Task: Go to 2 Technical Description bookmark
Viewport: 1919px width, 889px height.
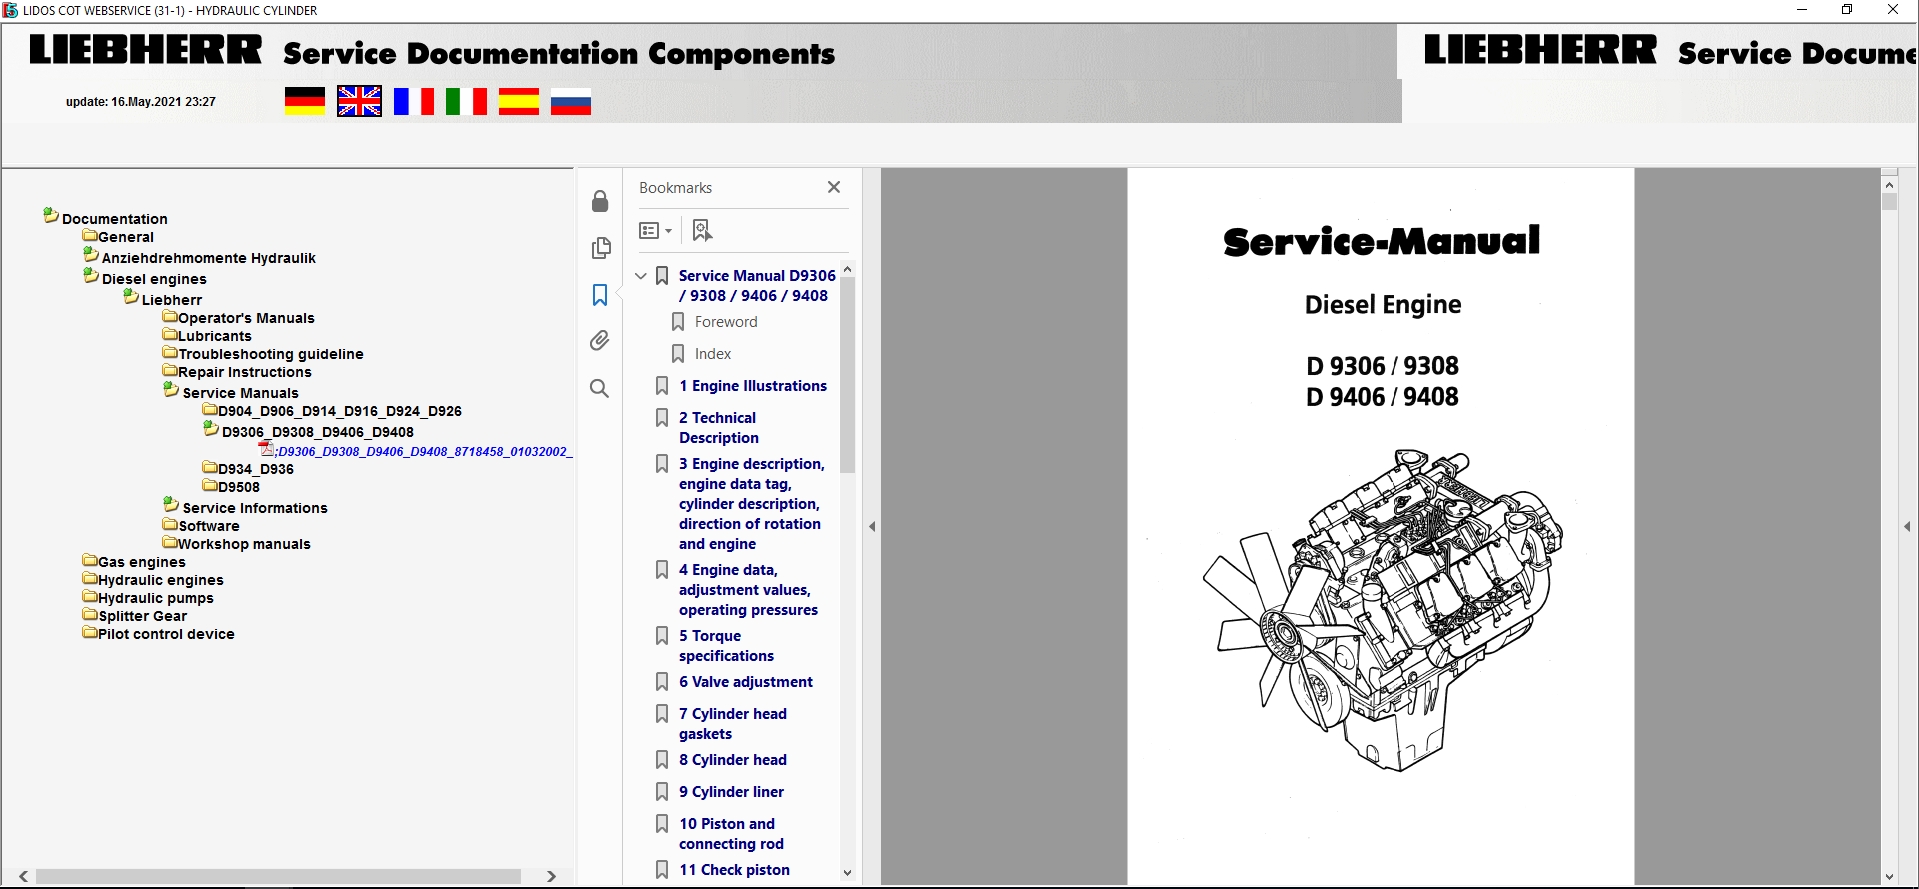Action: [x=719, y=428]
